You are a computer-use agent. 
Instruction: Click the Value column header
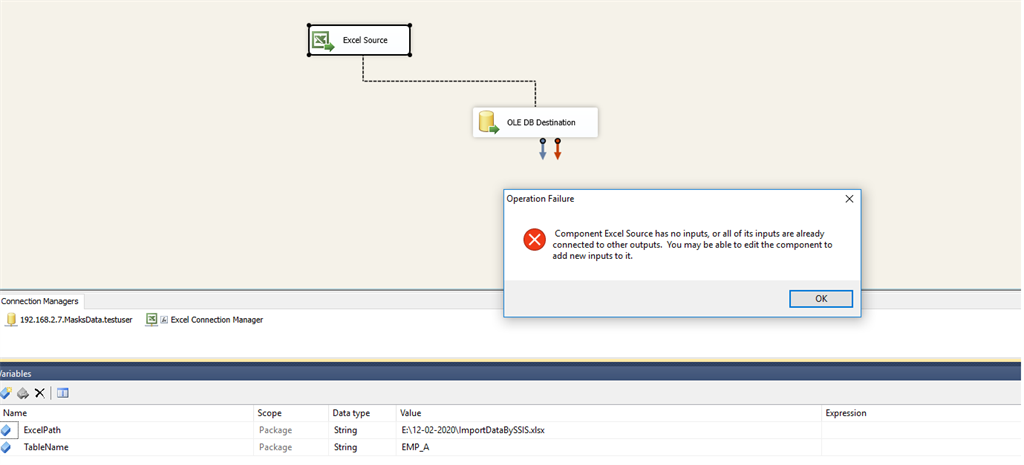[609, 413]
